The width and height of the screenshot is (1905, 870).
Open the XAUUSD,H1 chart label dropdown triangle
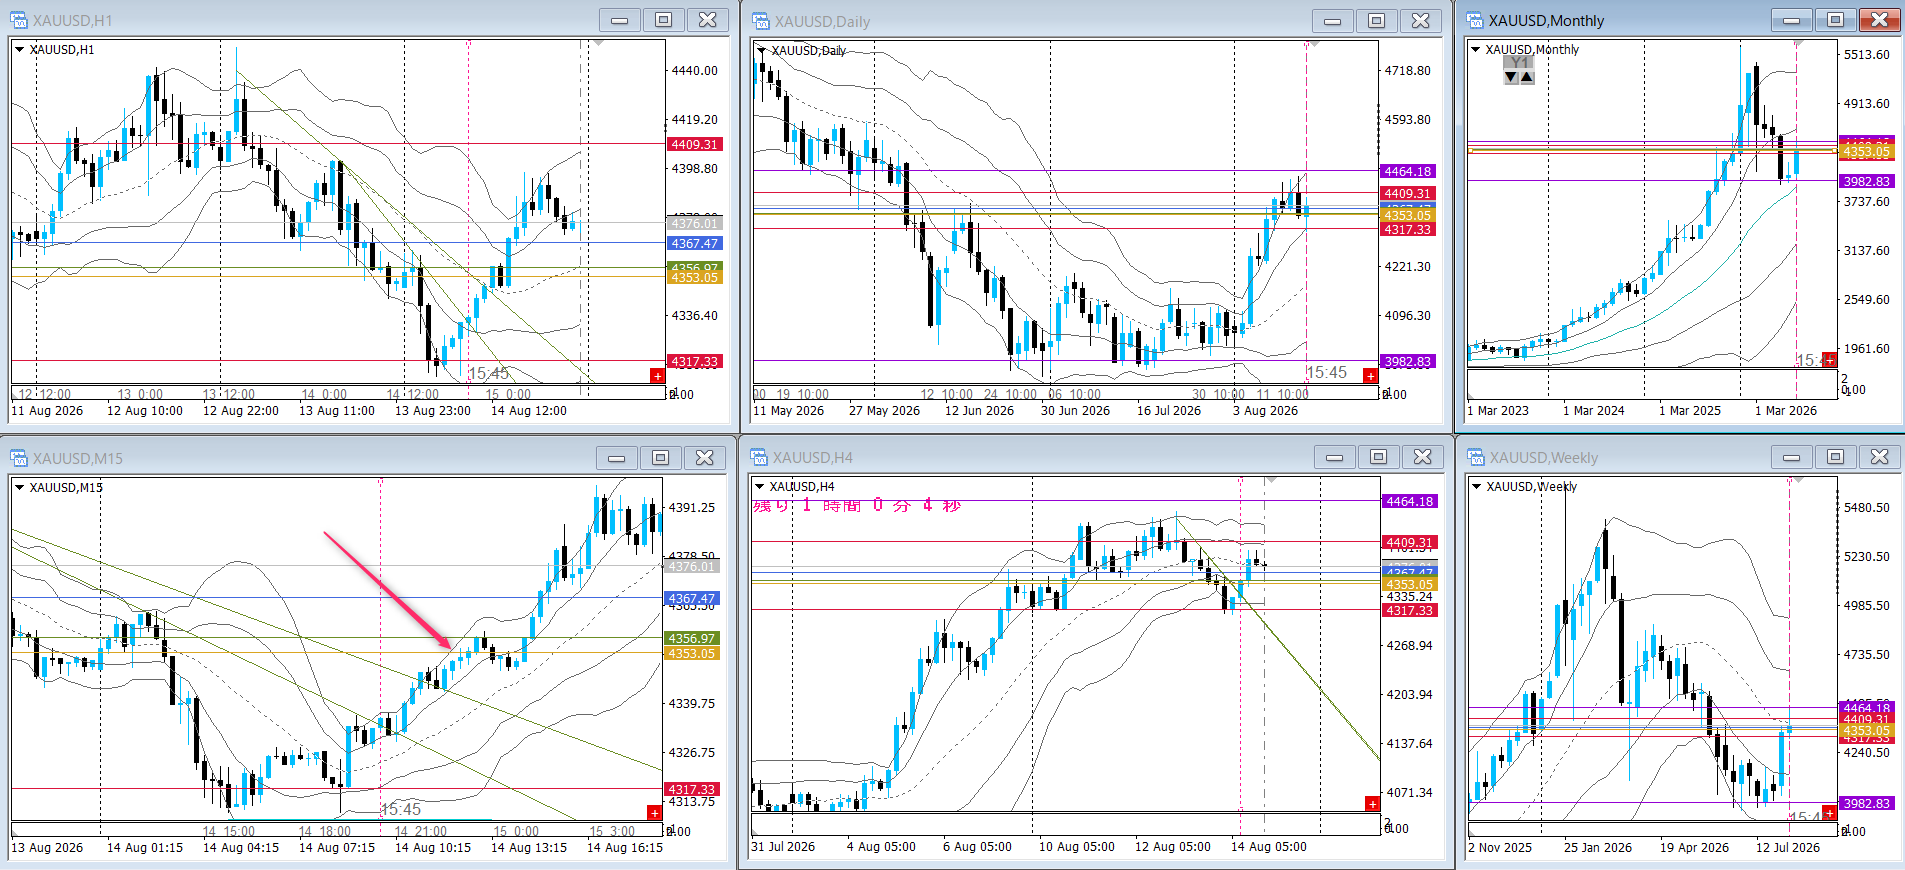click(20, 49)
